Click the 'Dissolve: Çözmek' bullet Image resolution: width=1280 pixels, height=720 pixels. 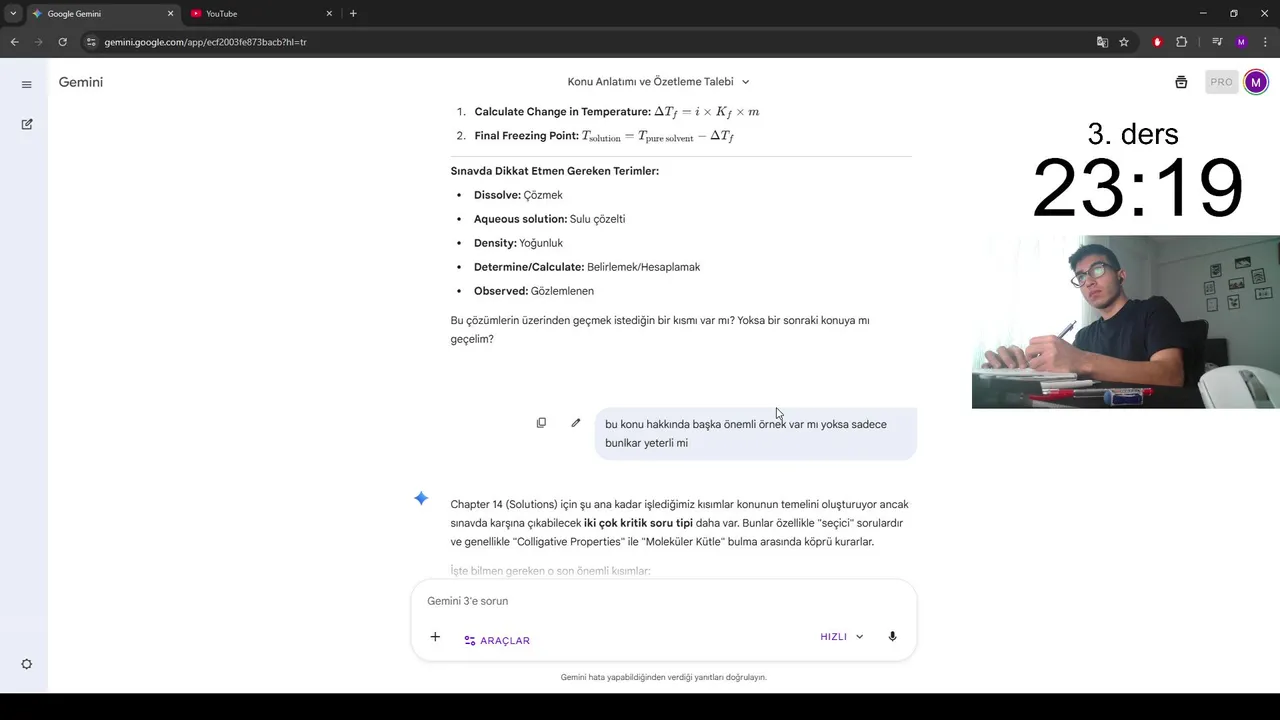pos(518,195)
